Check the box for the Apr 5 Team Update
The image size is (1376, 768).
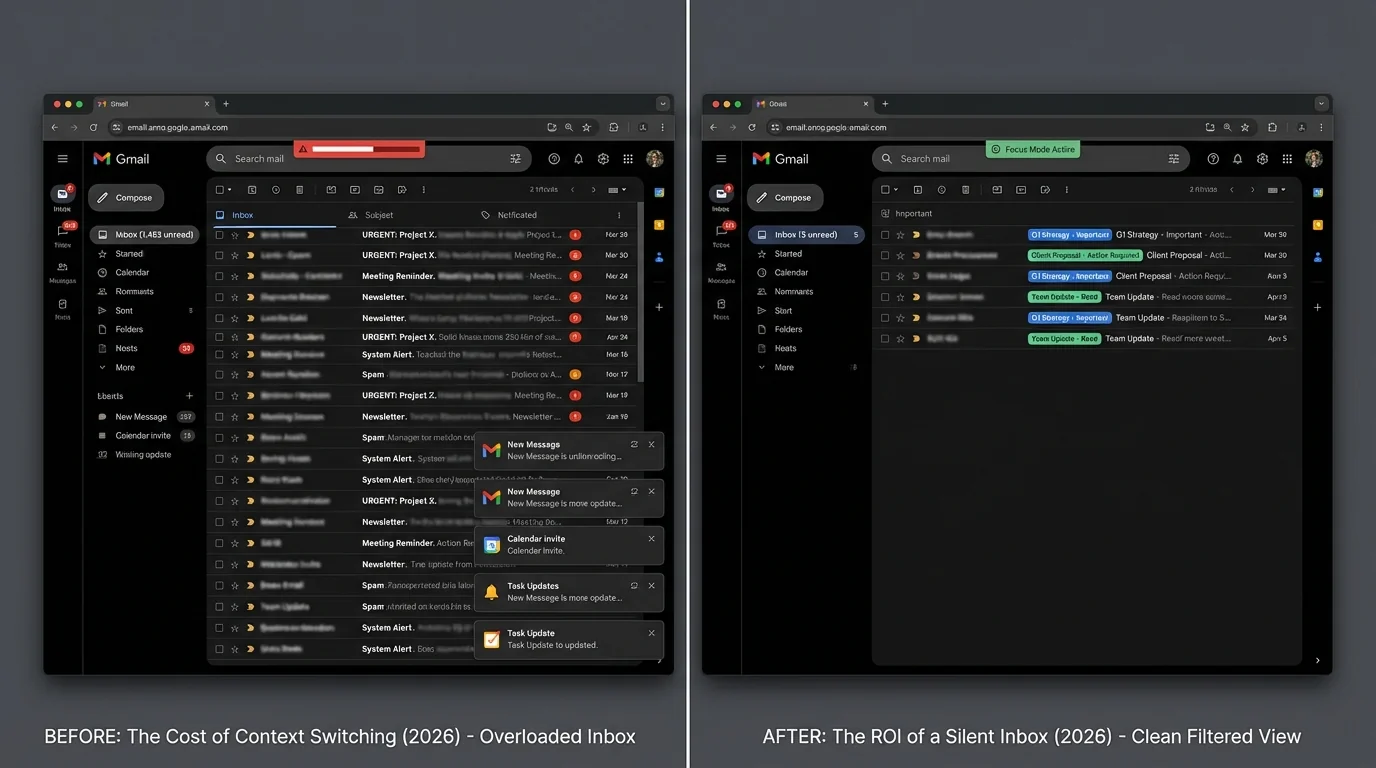pos(885,339)
